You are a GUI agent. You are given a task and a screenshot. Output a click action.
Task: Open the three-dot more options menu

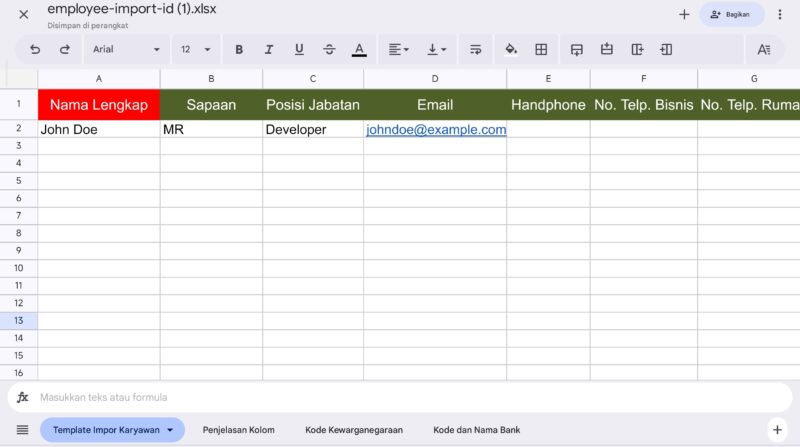coord(780,15)
